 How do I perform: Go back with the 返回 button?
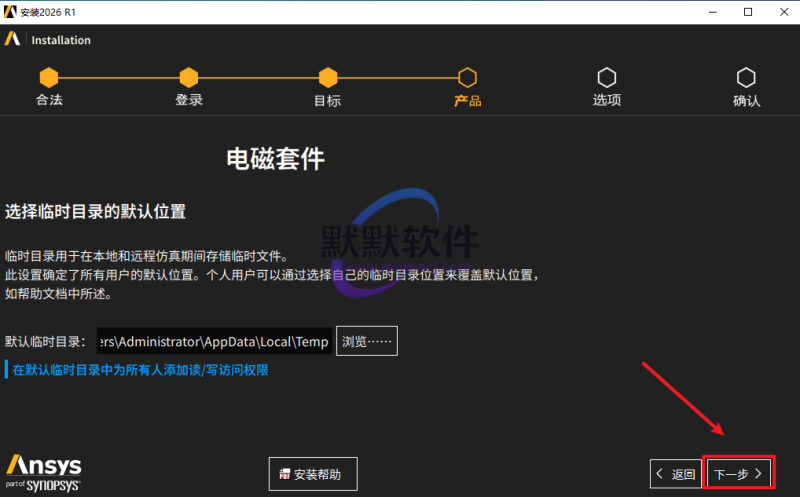point(675,474)
